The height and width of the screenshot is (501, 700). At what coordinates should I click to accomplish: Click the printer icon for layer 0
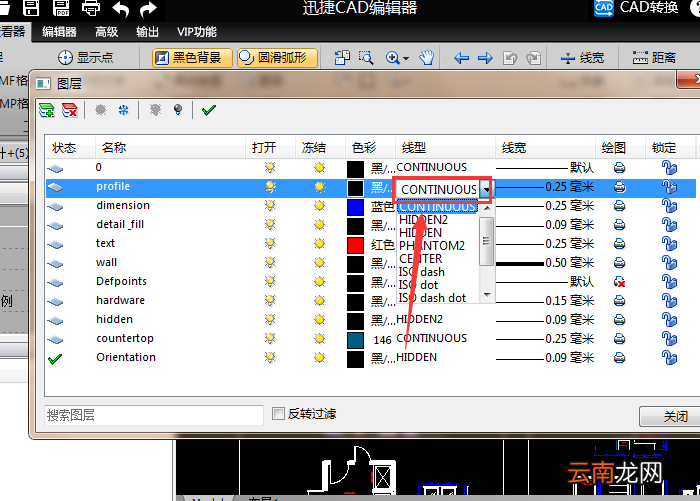619,168
